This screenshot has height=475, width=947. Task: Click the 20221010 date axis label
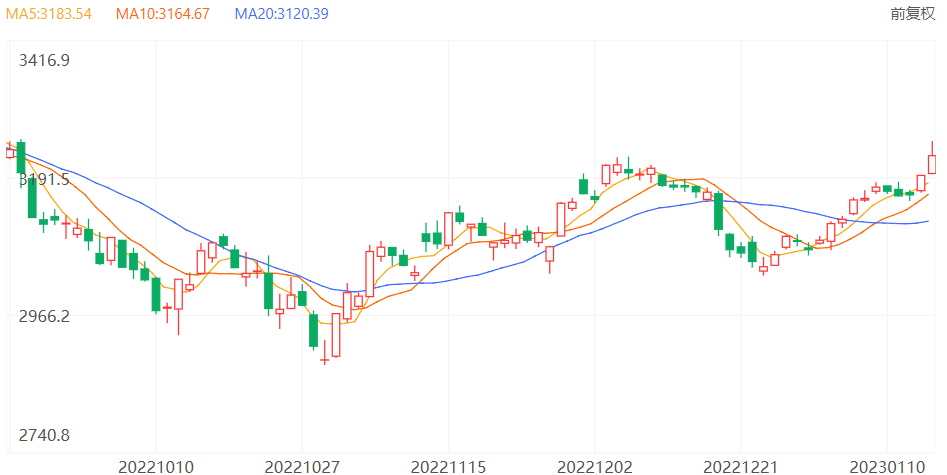pos(156,467)
